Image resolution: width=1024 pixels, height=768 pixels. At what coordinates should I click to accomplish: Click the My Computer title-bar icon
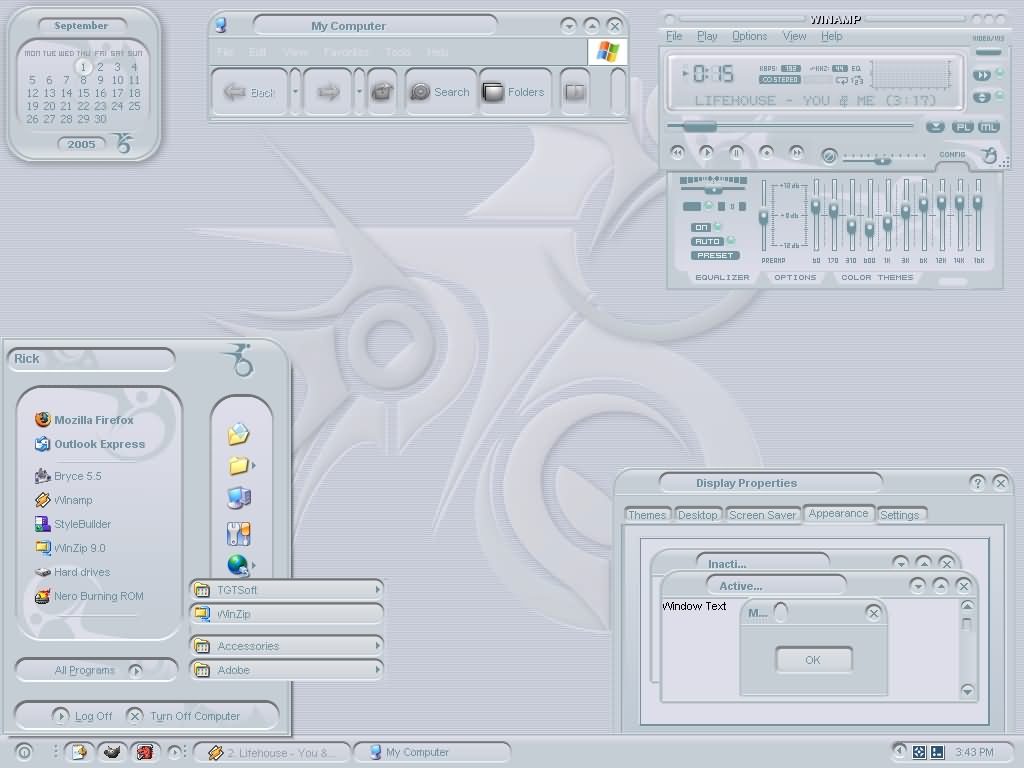pyautogui.click(x=221, y=25)
